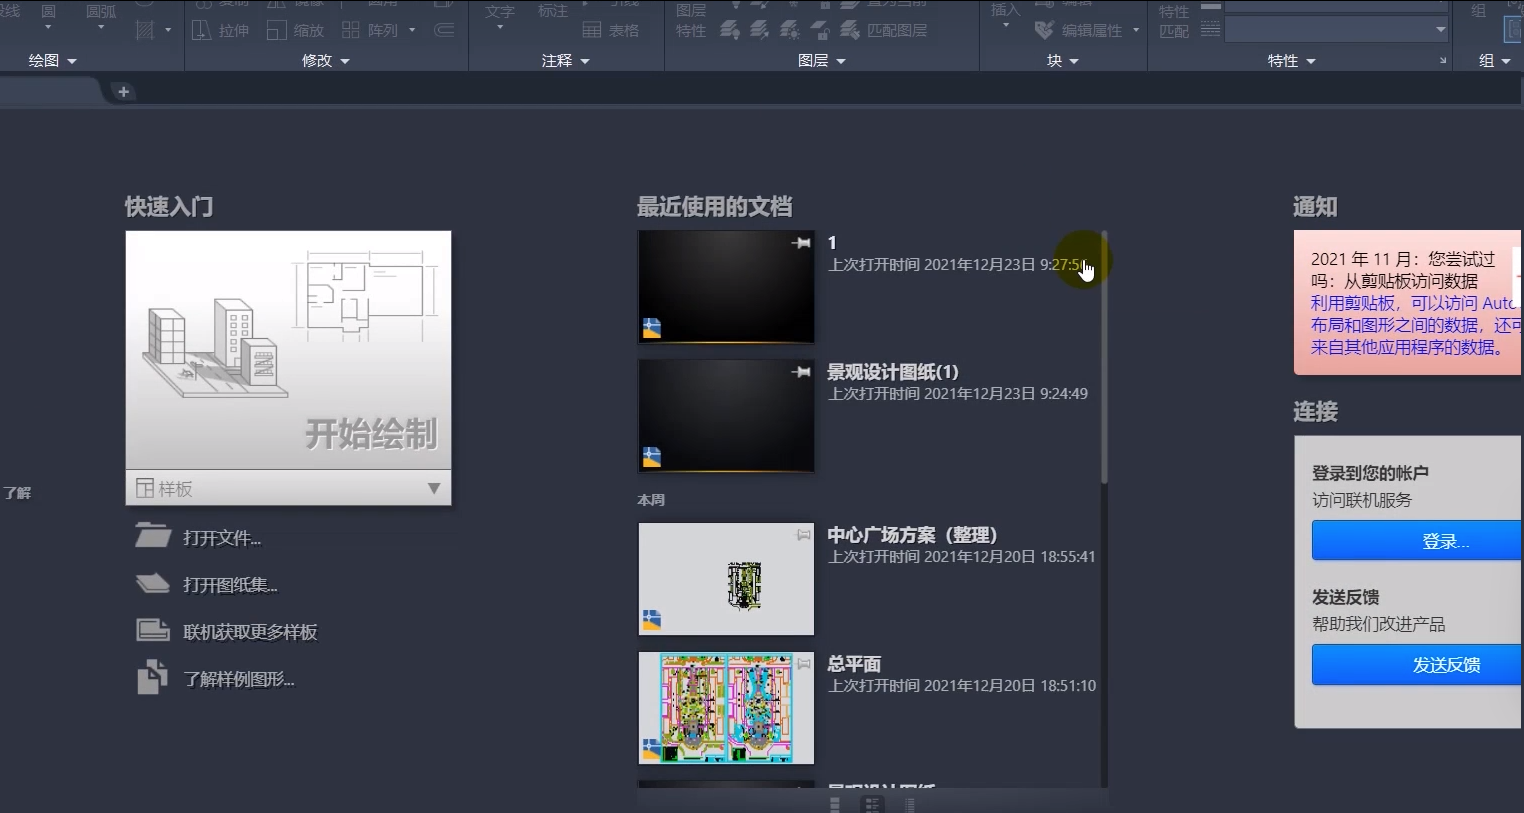Click the Match Layer (匹配图层) icon
The image size is (1524, 813).
850,30
